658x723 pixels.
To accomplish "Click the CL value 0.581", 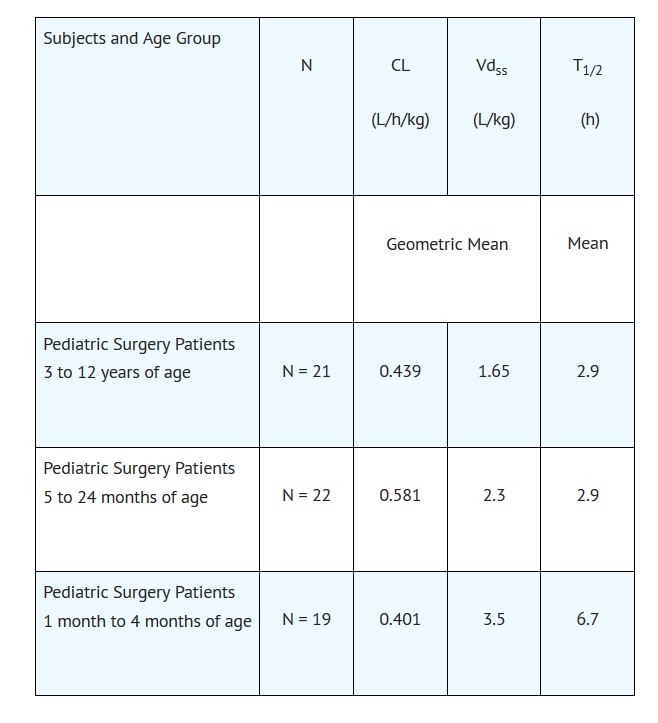I will [400, 495].
